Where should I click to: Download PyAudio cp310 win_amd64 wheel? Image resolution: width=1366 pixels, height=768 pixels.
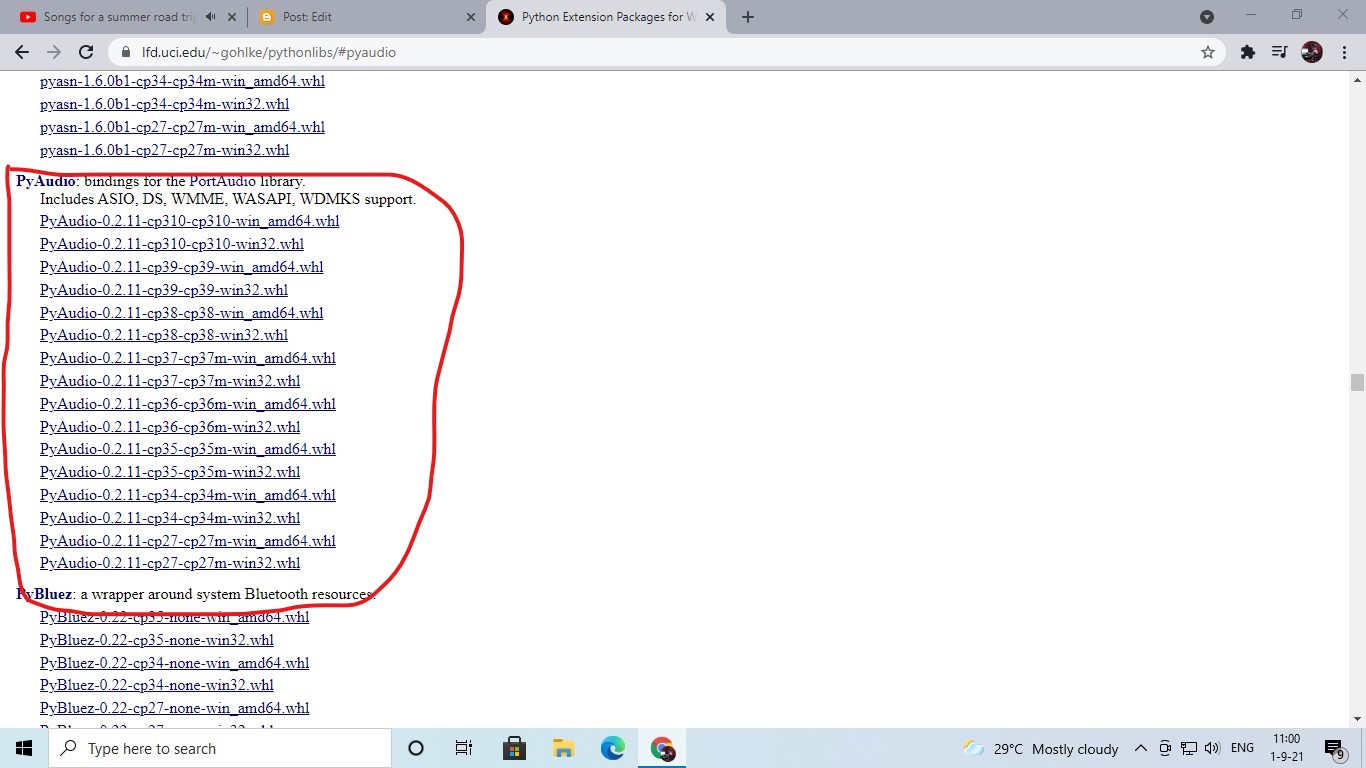tap(190, 221)
